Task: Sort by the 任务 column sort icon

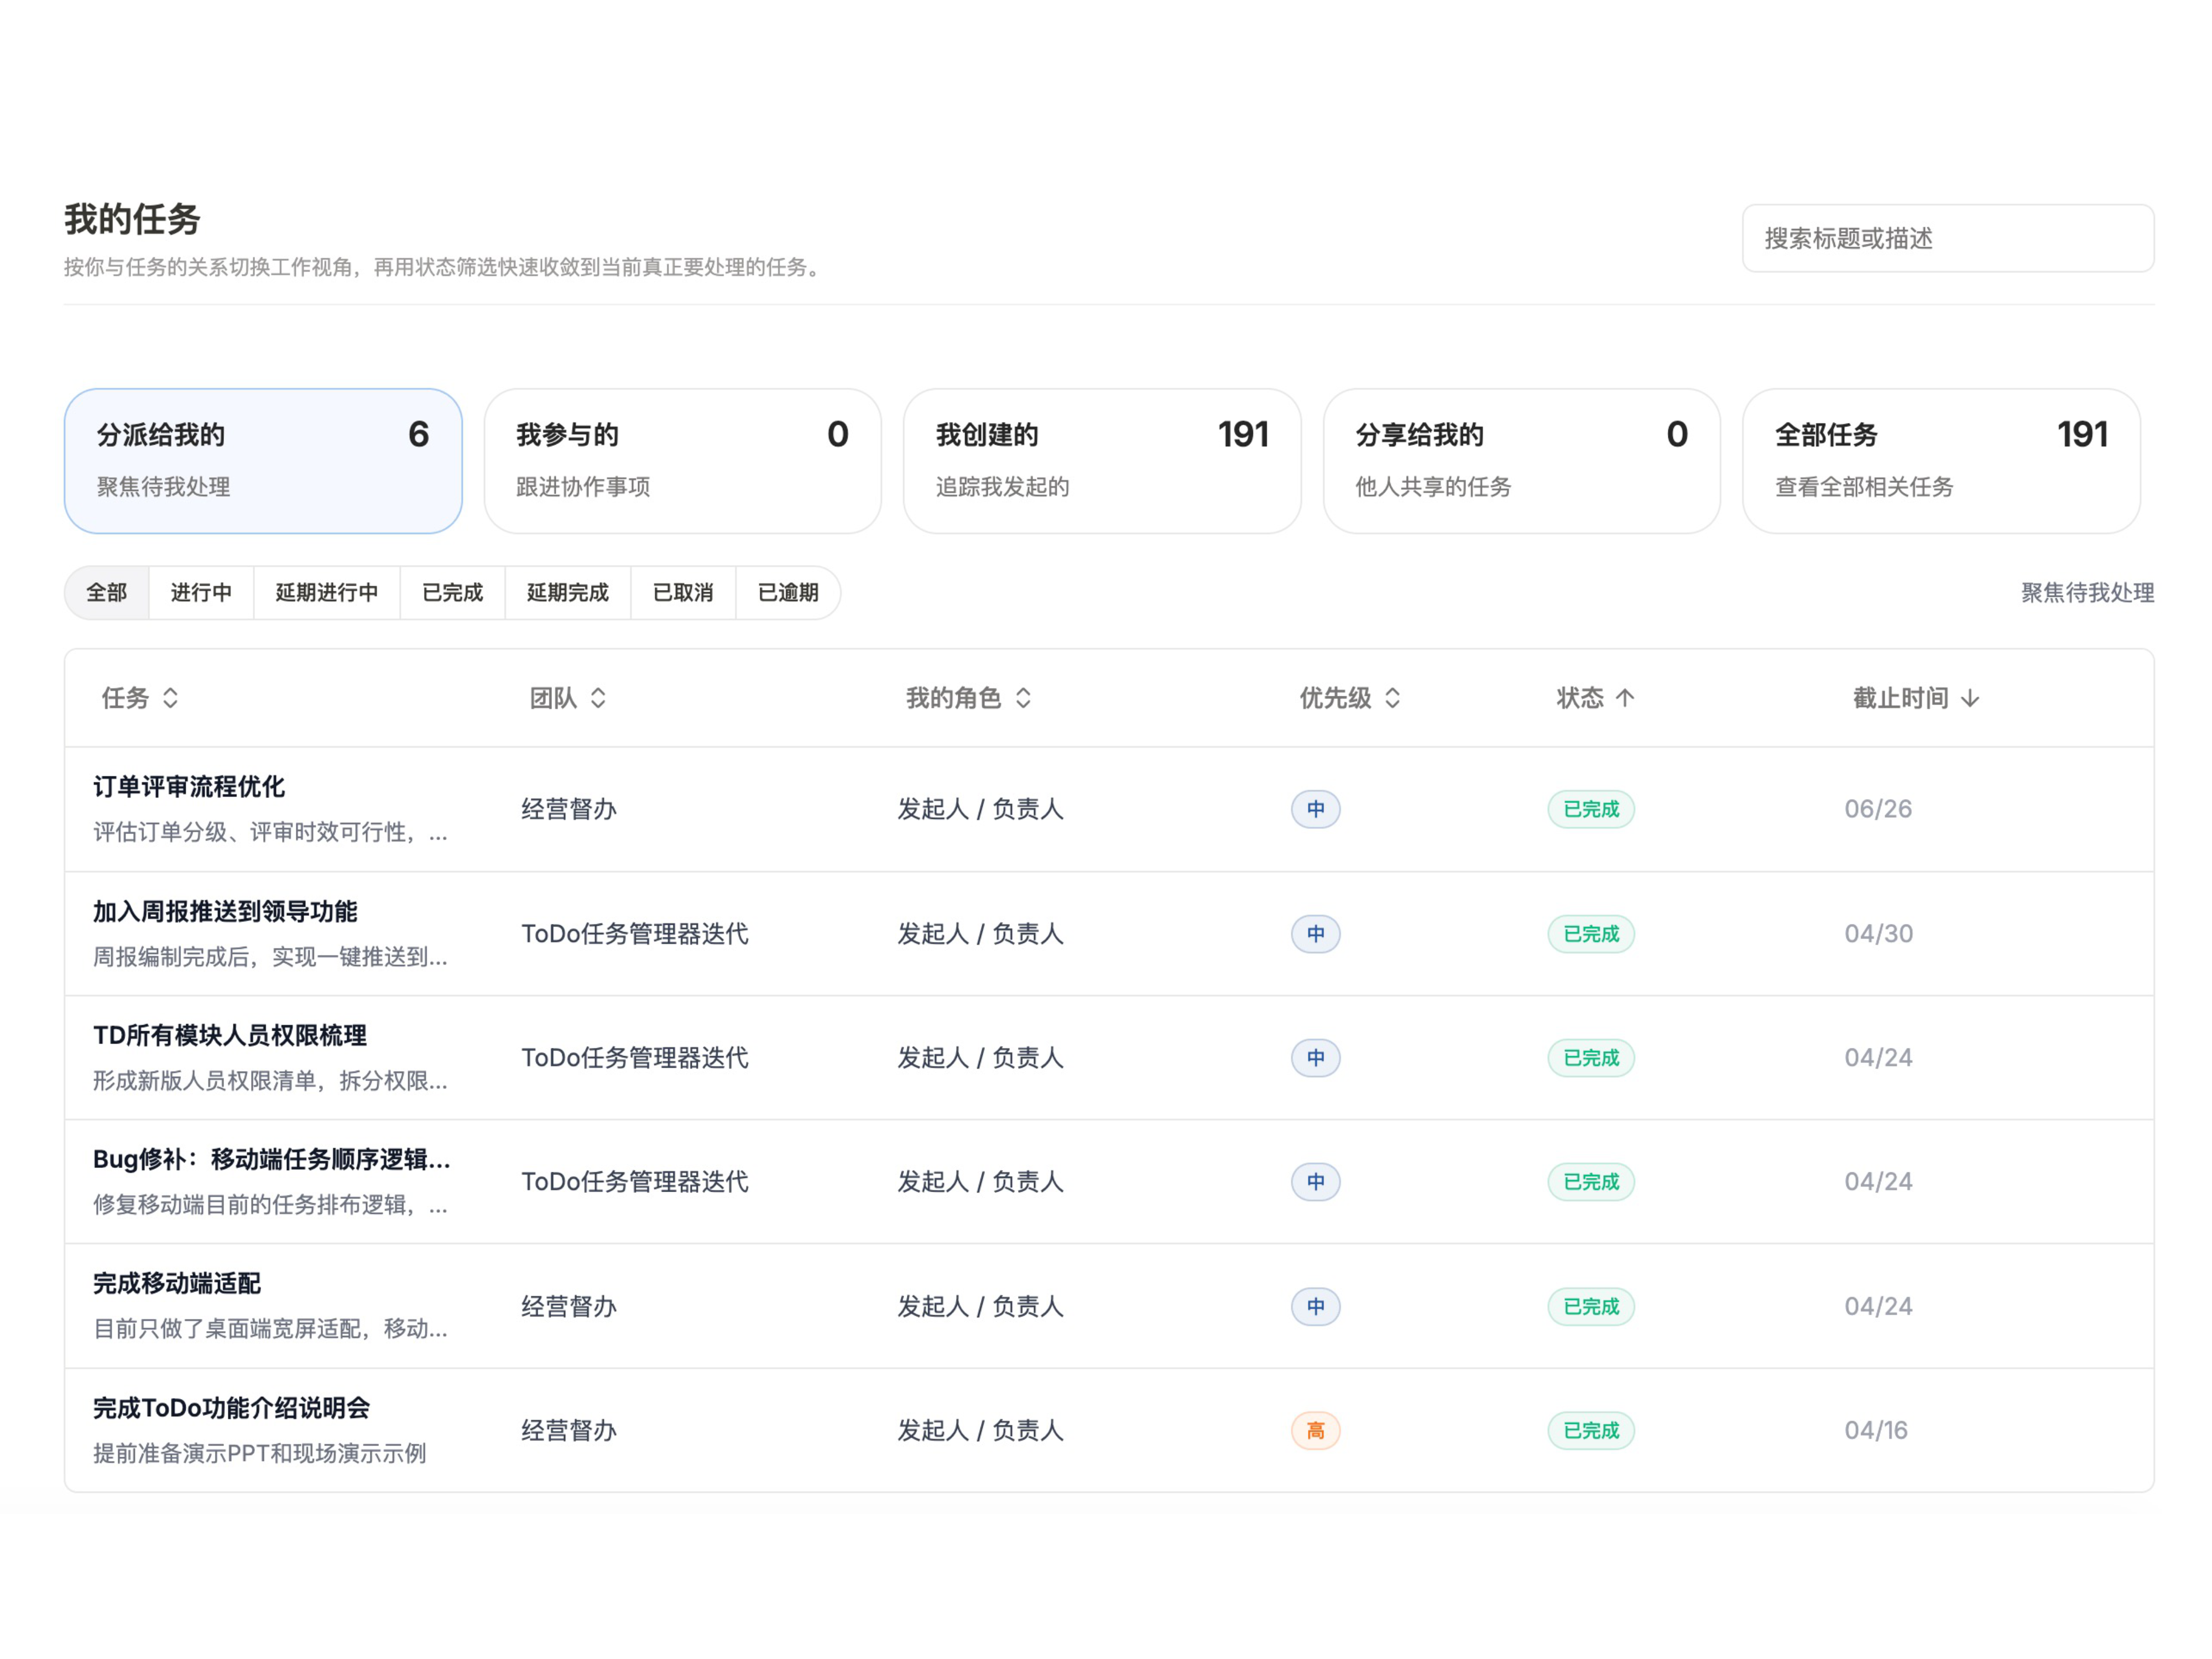Action: pos(170,698)
